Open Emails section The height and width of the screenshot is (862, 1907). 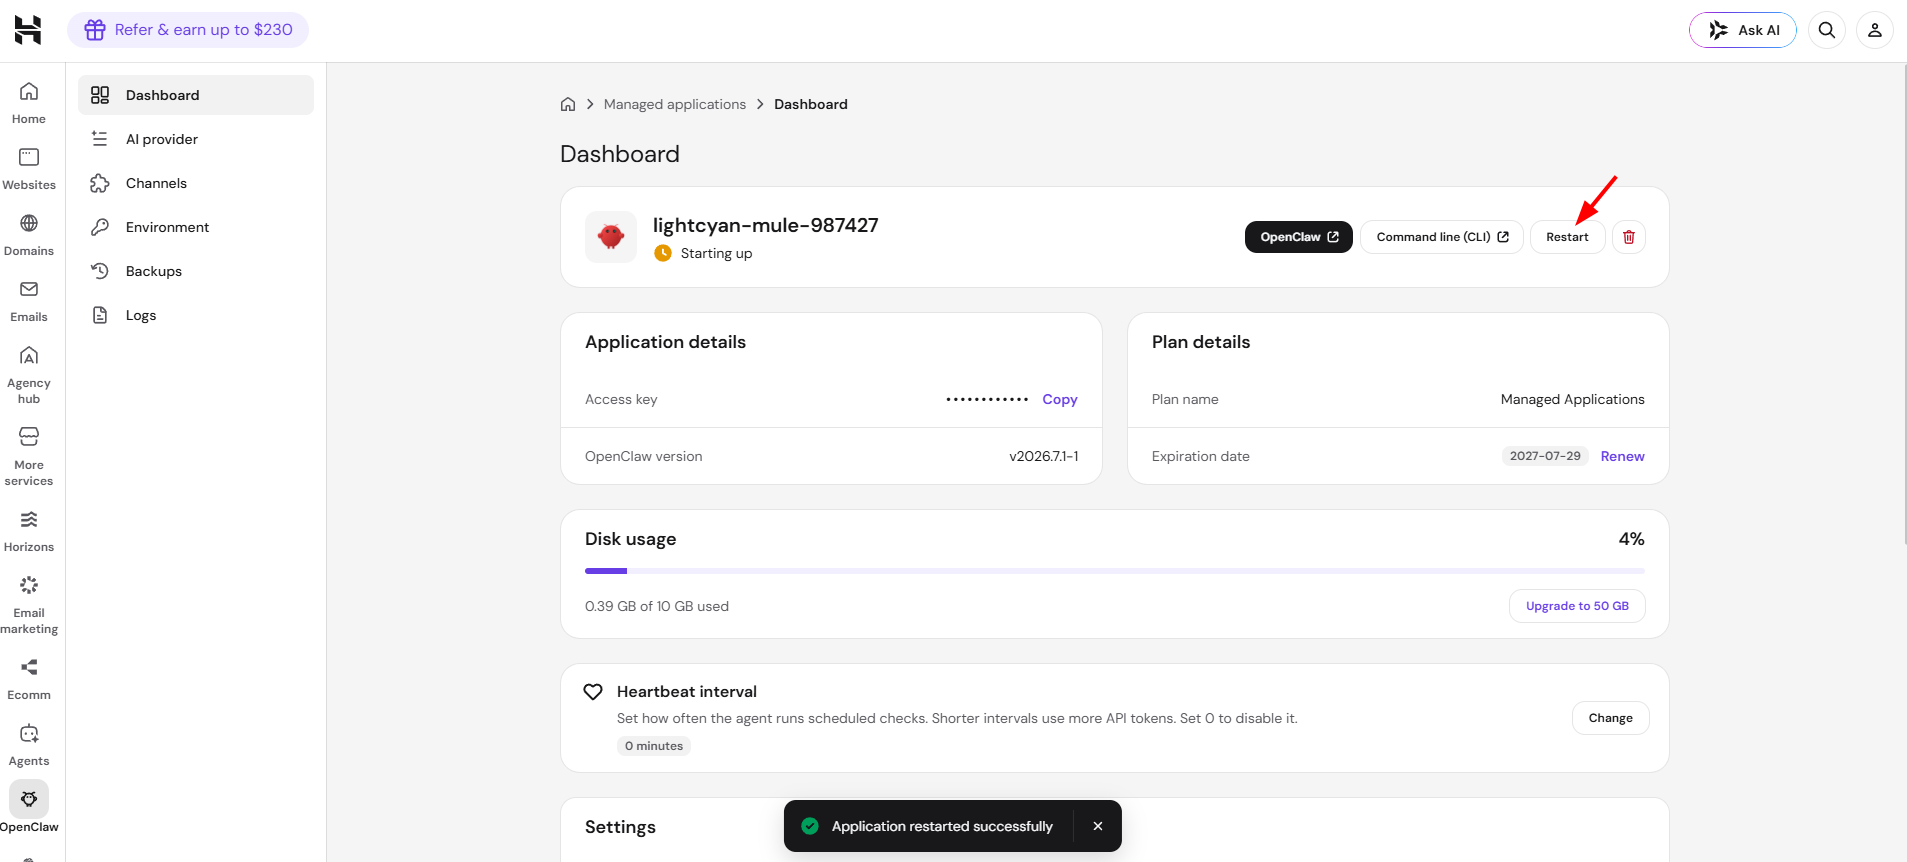click(29, 301)
